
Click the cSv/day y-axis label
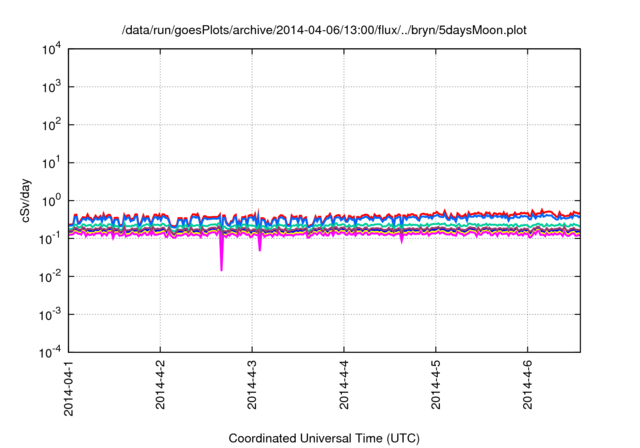click(x=26, y=200)
